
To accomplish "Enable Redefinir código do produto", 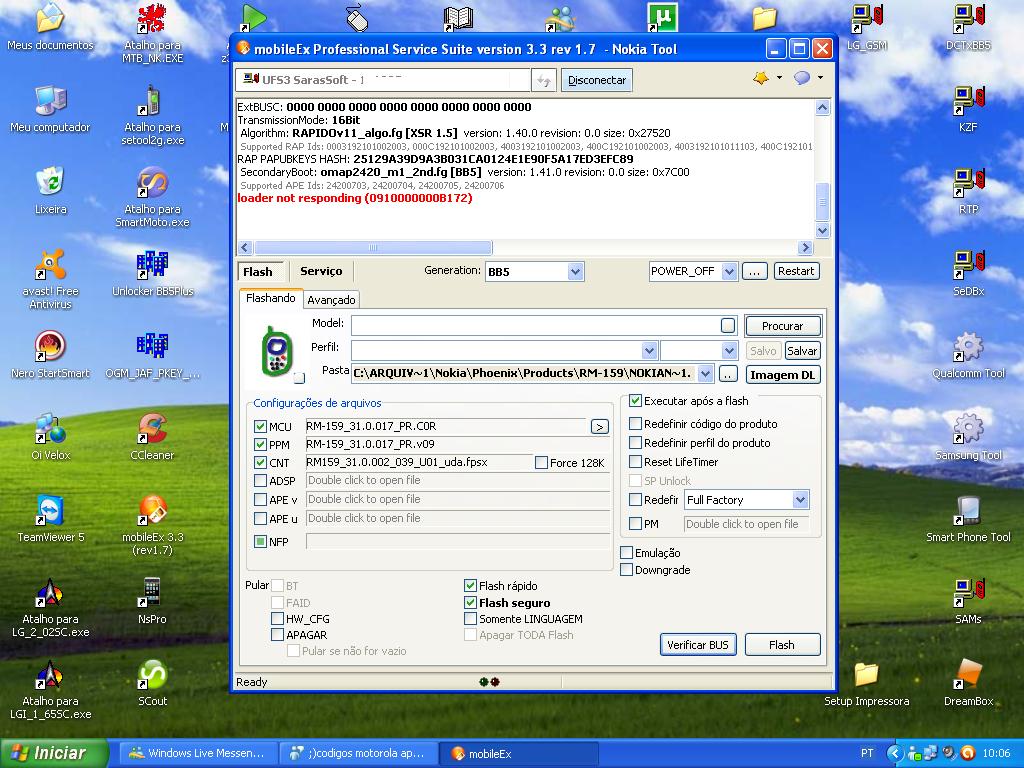I will (635, 424).
